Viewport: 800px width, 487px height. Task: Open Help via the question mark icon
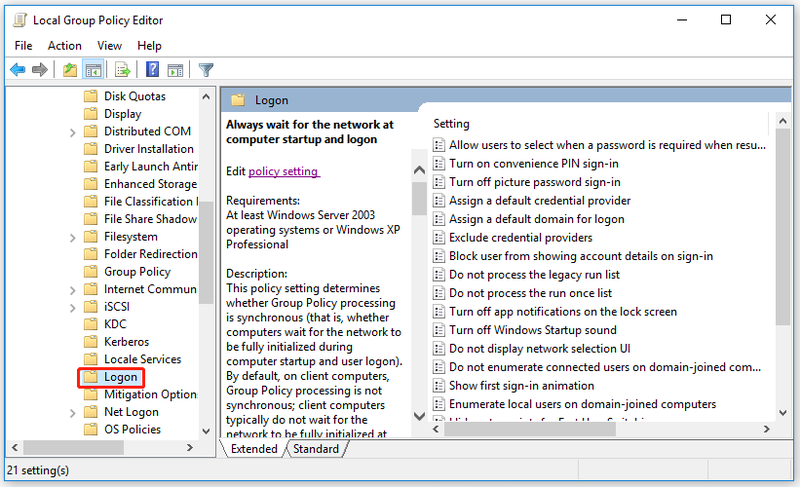click(x=152, y=69)
